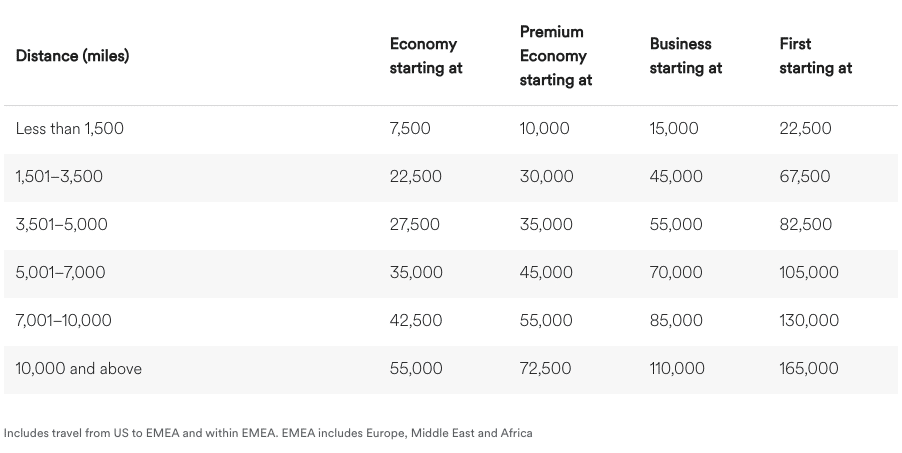Image resolution: width=902 pixels, height=453 pixels.
Task: Click the 7,001–10,000 distance row label
Action: [64, 320]
